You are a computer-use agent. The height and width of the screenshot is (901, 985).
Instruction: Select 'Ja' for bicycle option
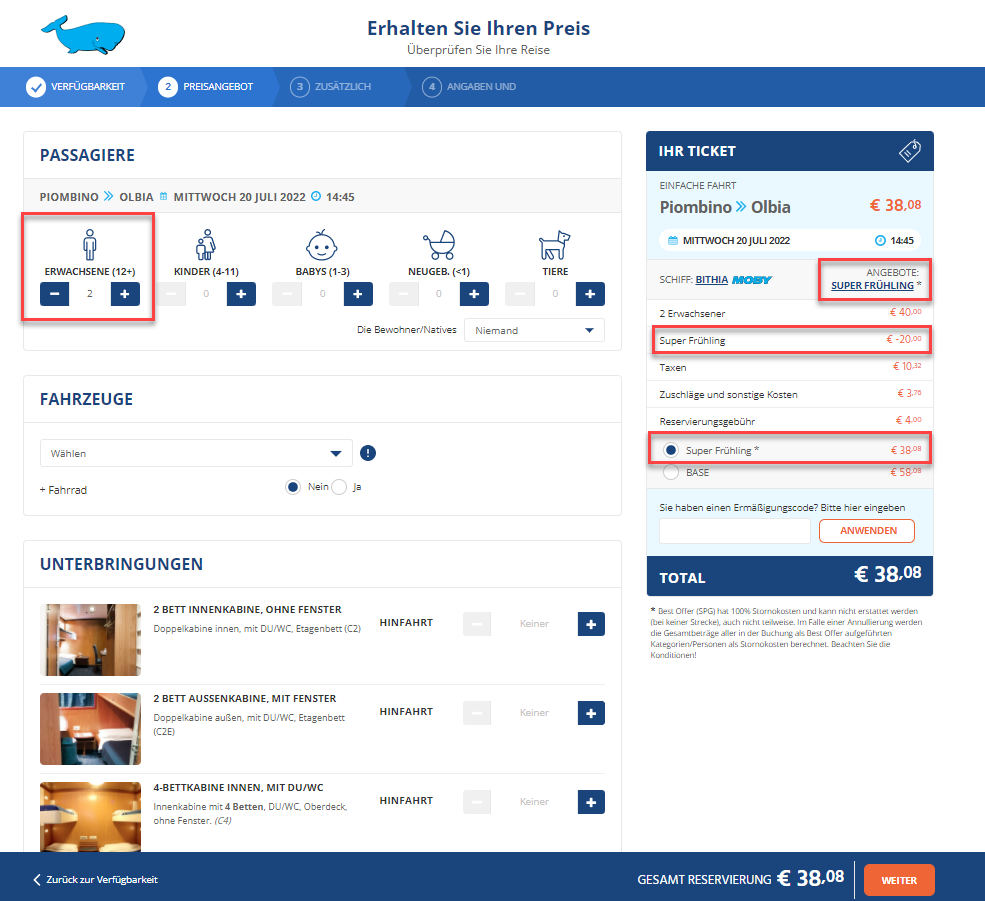pos(339,487)
